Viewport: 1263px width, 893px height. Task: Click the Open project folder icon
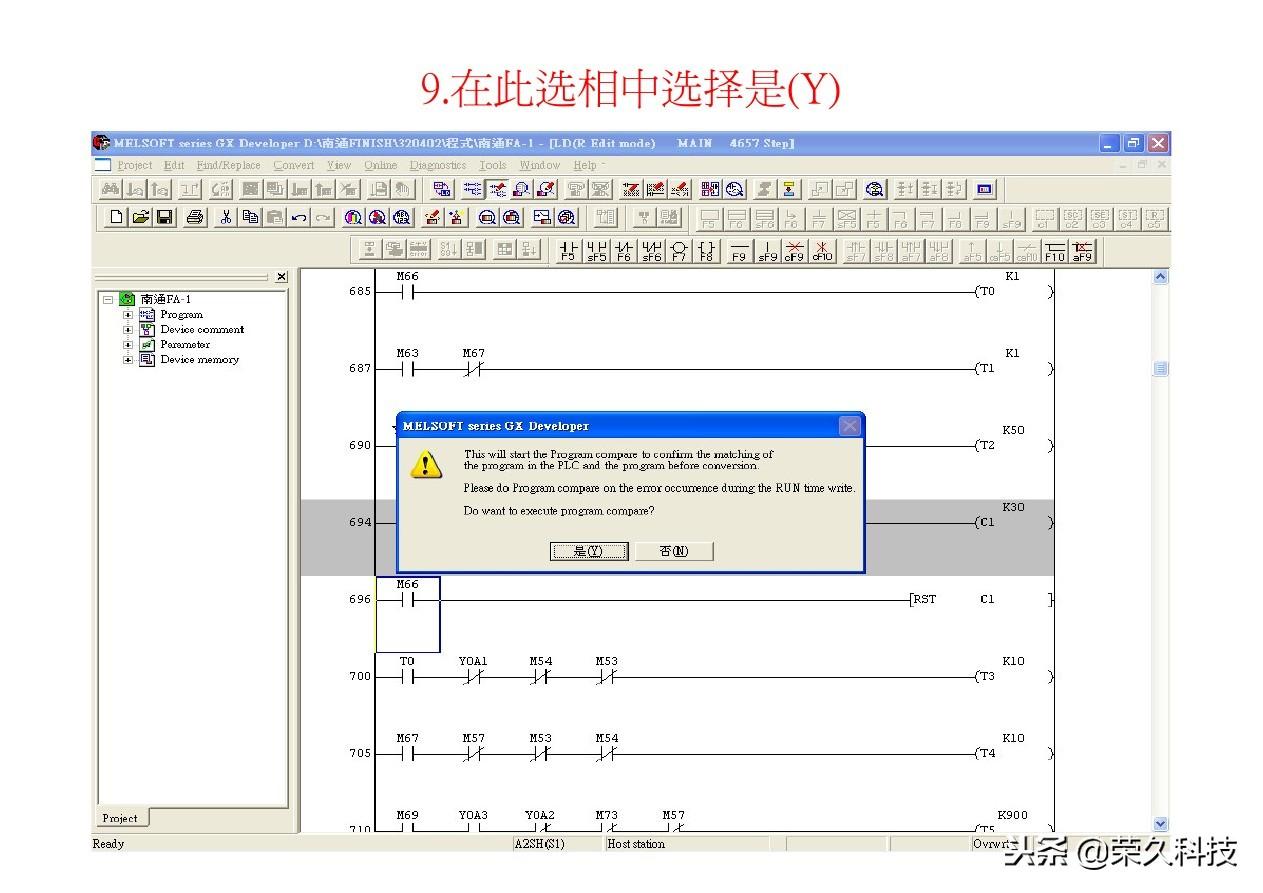141,217
